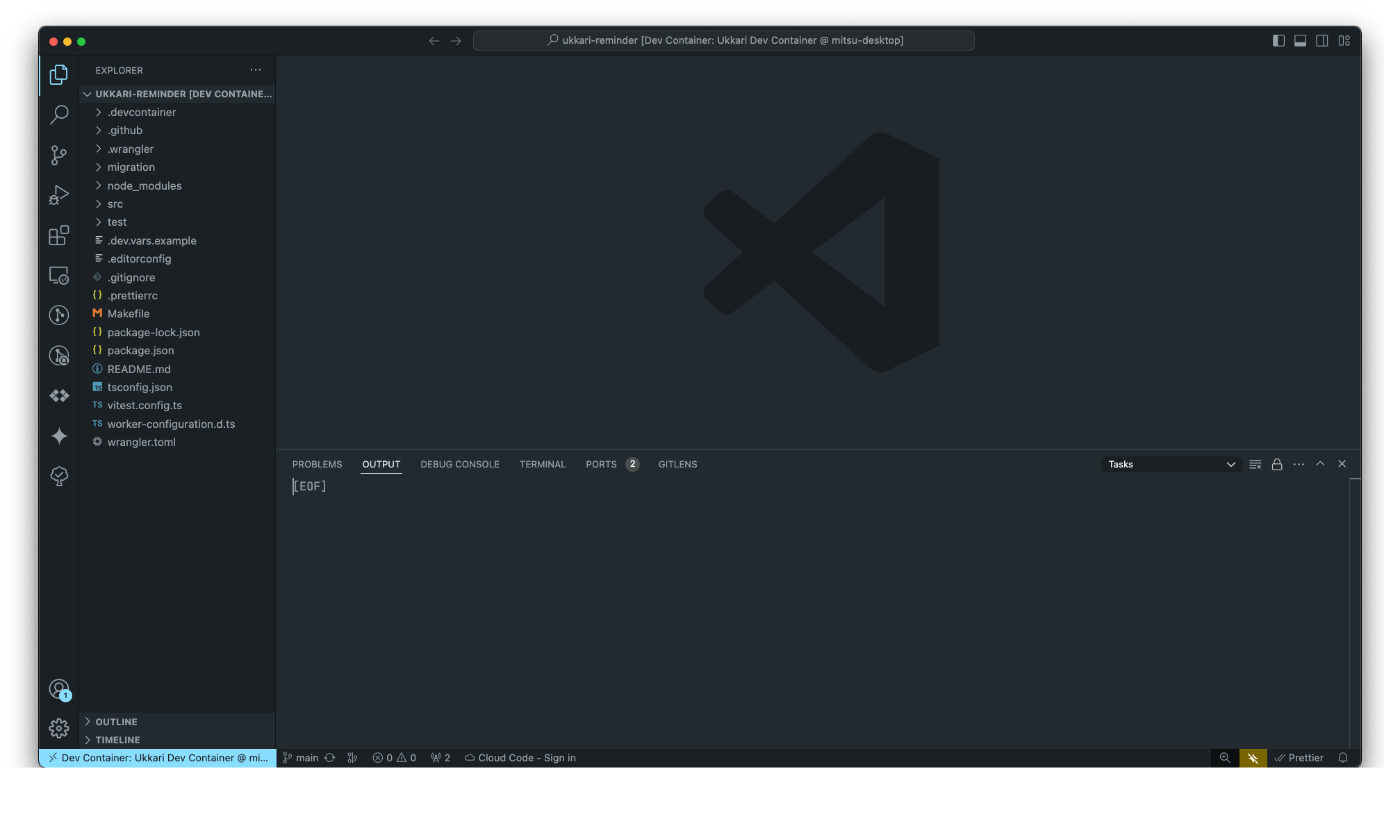Expand the node_modules folder
The height and width of the screenshot is (819, 1400).
177,186
